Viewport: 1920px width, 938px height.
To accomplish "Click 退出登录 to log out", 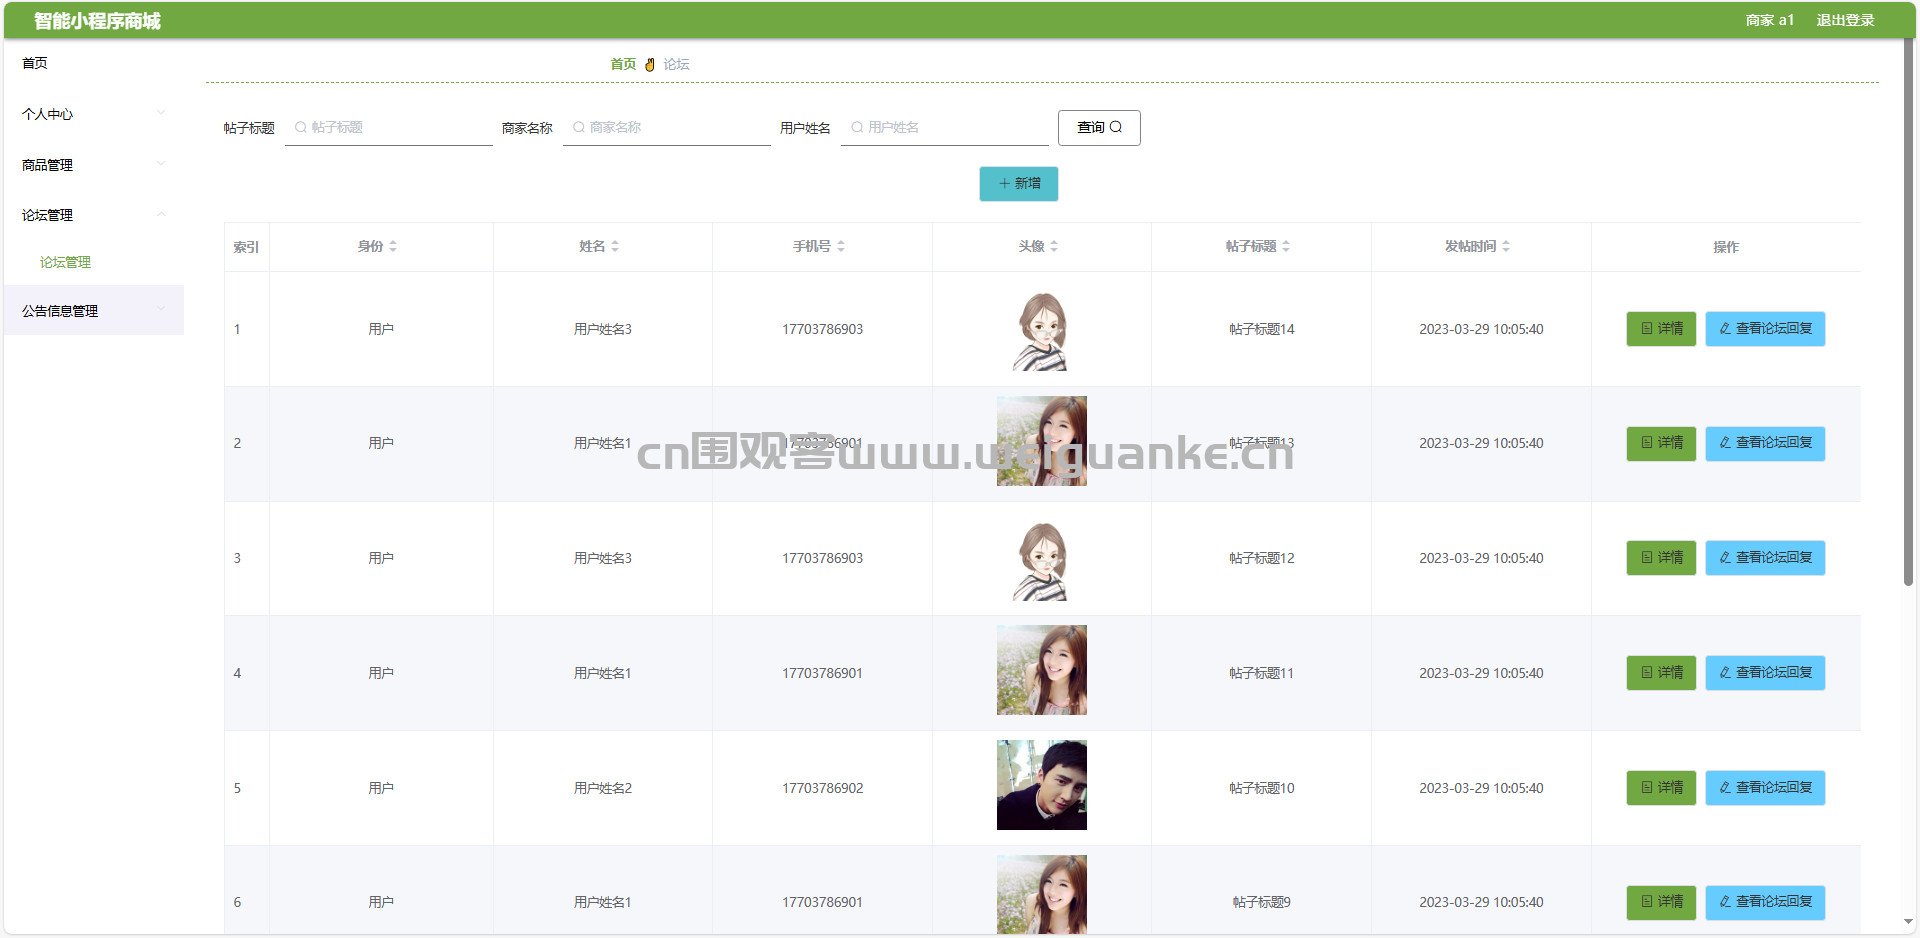I will pyautogui.click(x=1845, y=20).
